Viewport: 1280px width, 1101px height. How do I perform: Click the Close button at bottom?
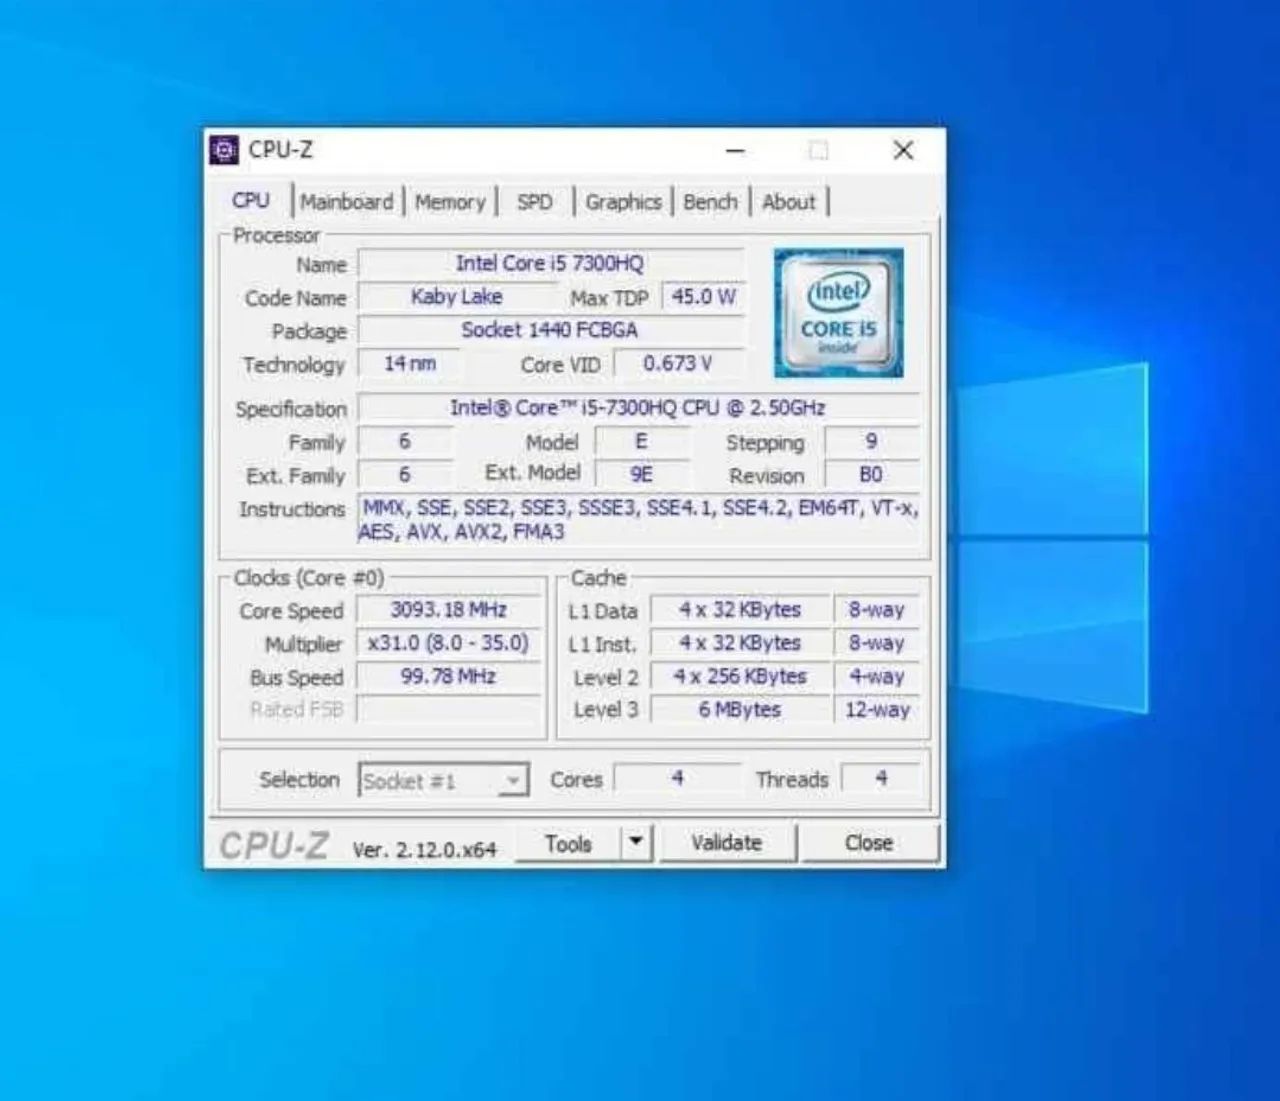(869, 843)
